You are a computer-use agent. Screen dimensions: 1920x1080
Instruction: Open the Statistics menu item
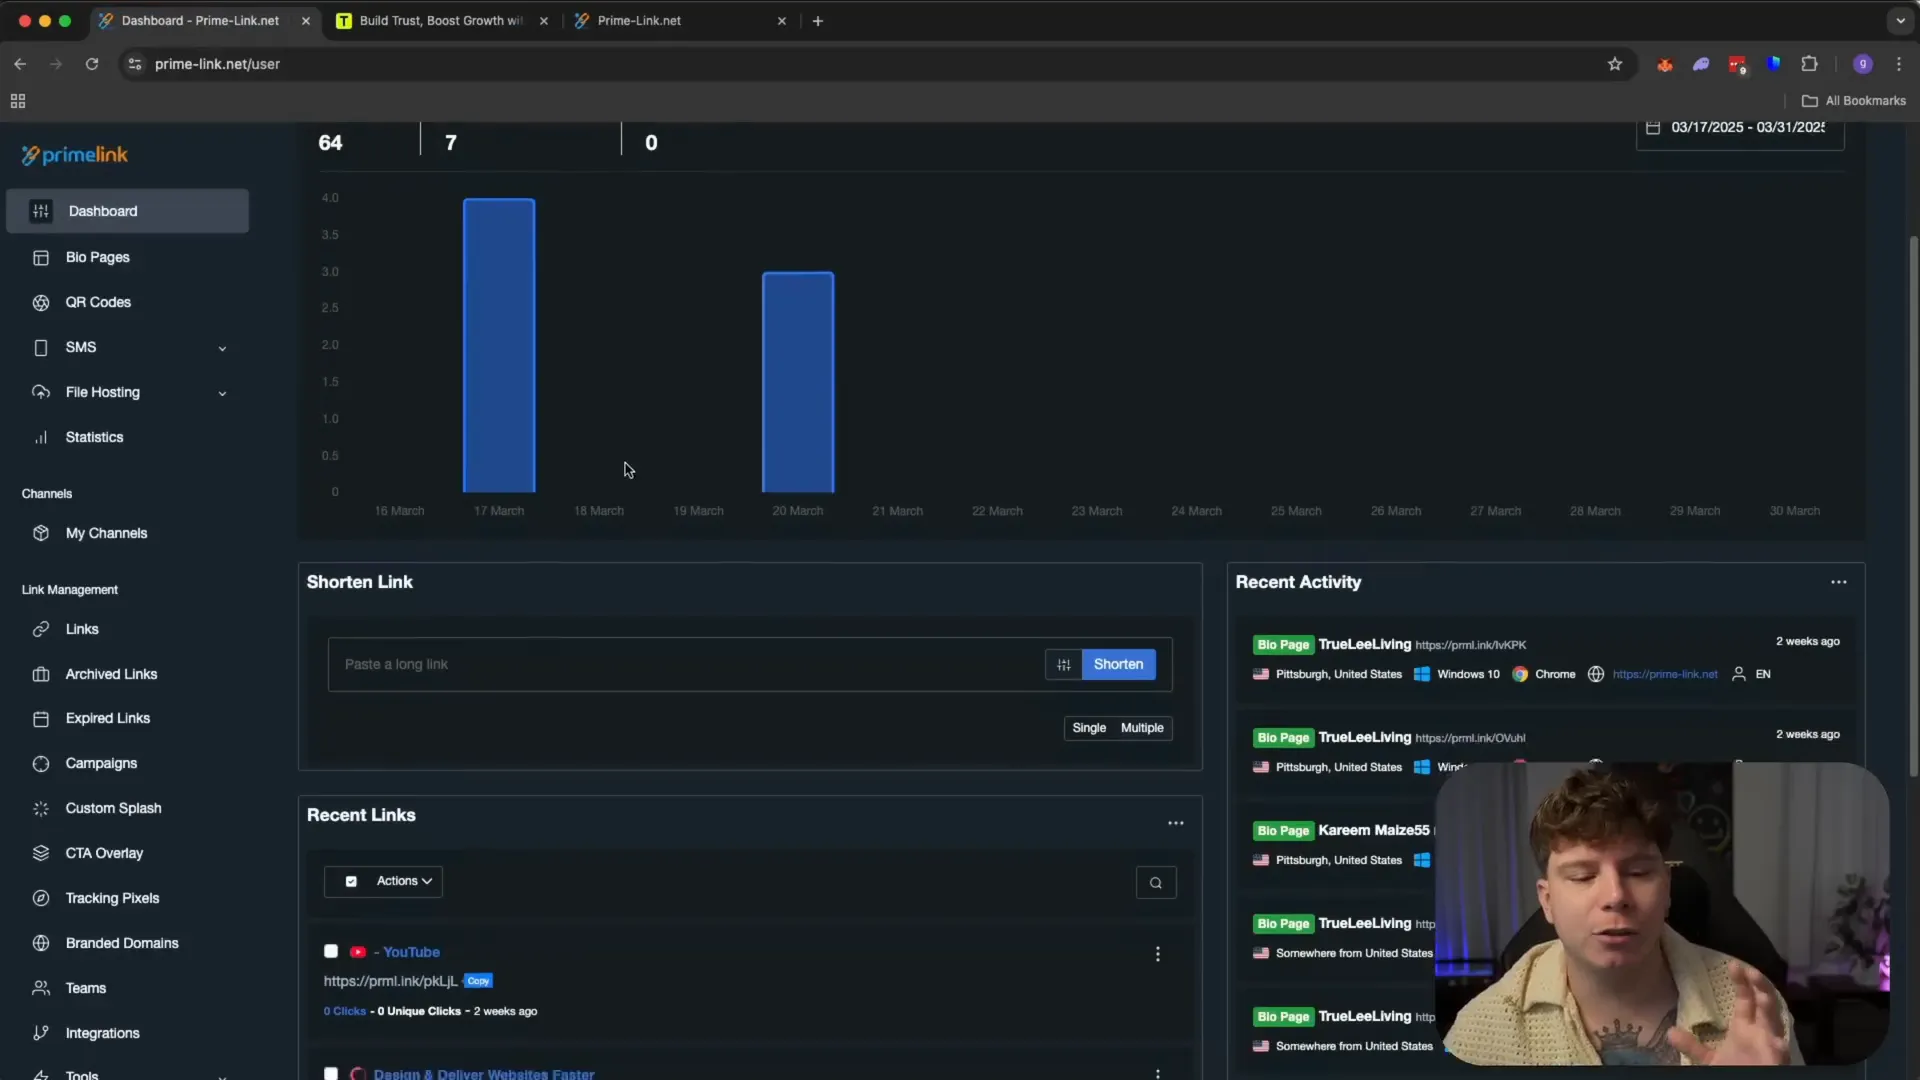pos(94,438)
